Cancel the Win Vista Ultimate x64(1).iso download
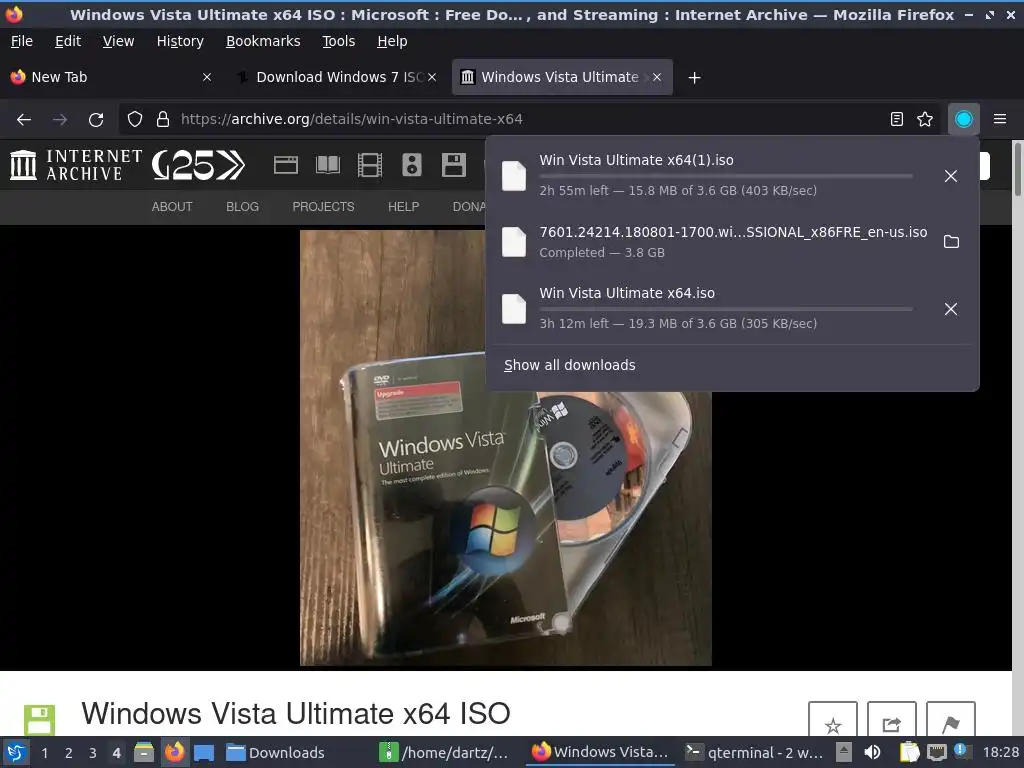Screen dimensions: 1024x768 [951, 176]
